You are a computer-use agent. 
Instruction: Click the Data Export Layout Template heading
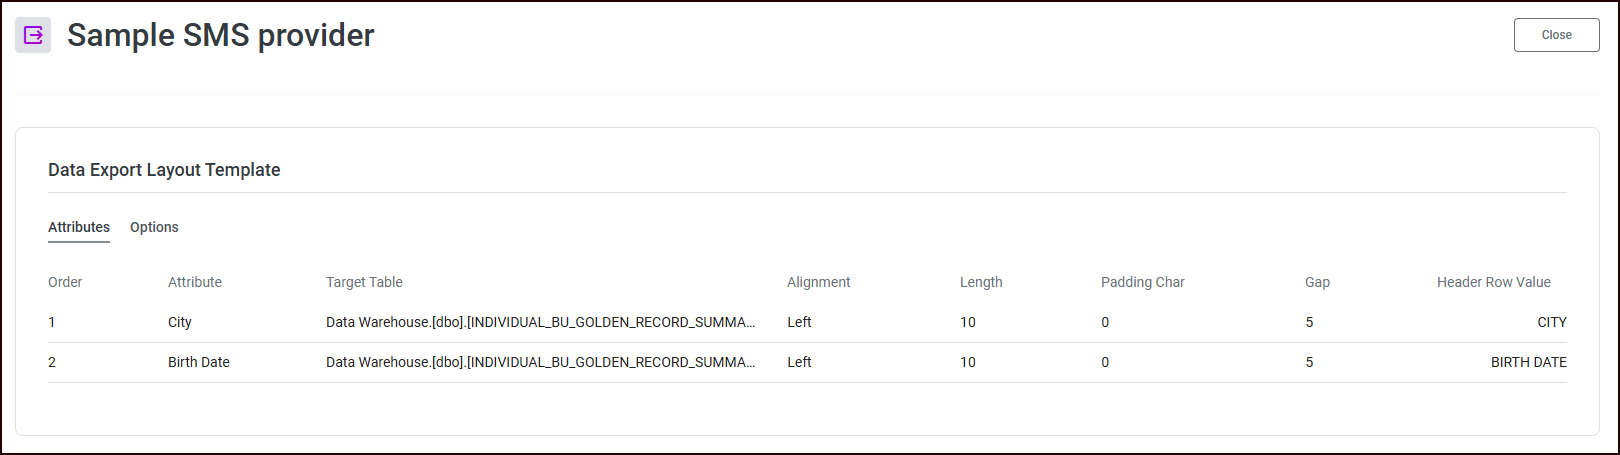click(164, 170)
